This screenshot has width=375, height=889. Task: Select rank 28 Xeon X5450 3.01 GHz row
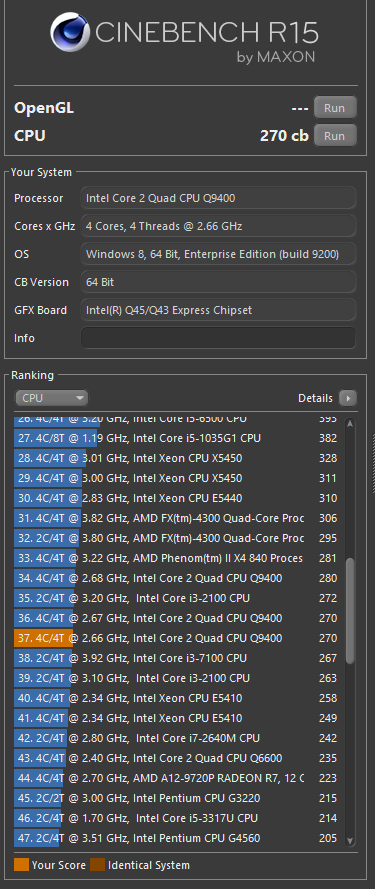(178, 458)
